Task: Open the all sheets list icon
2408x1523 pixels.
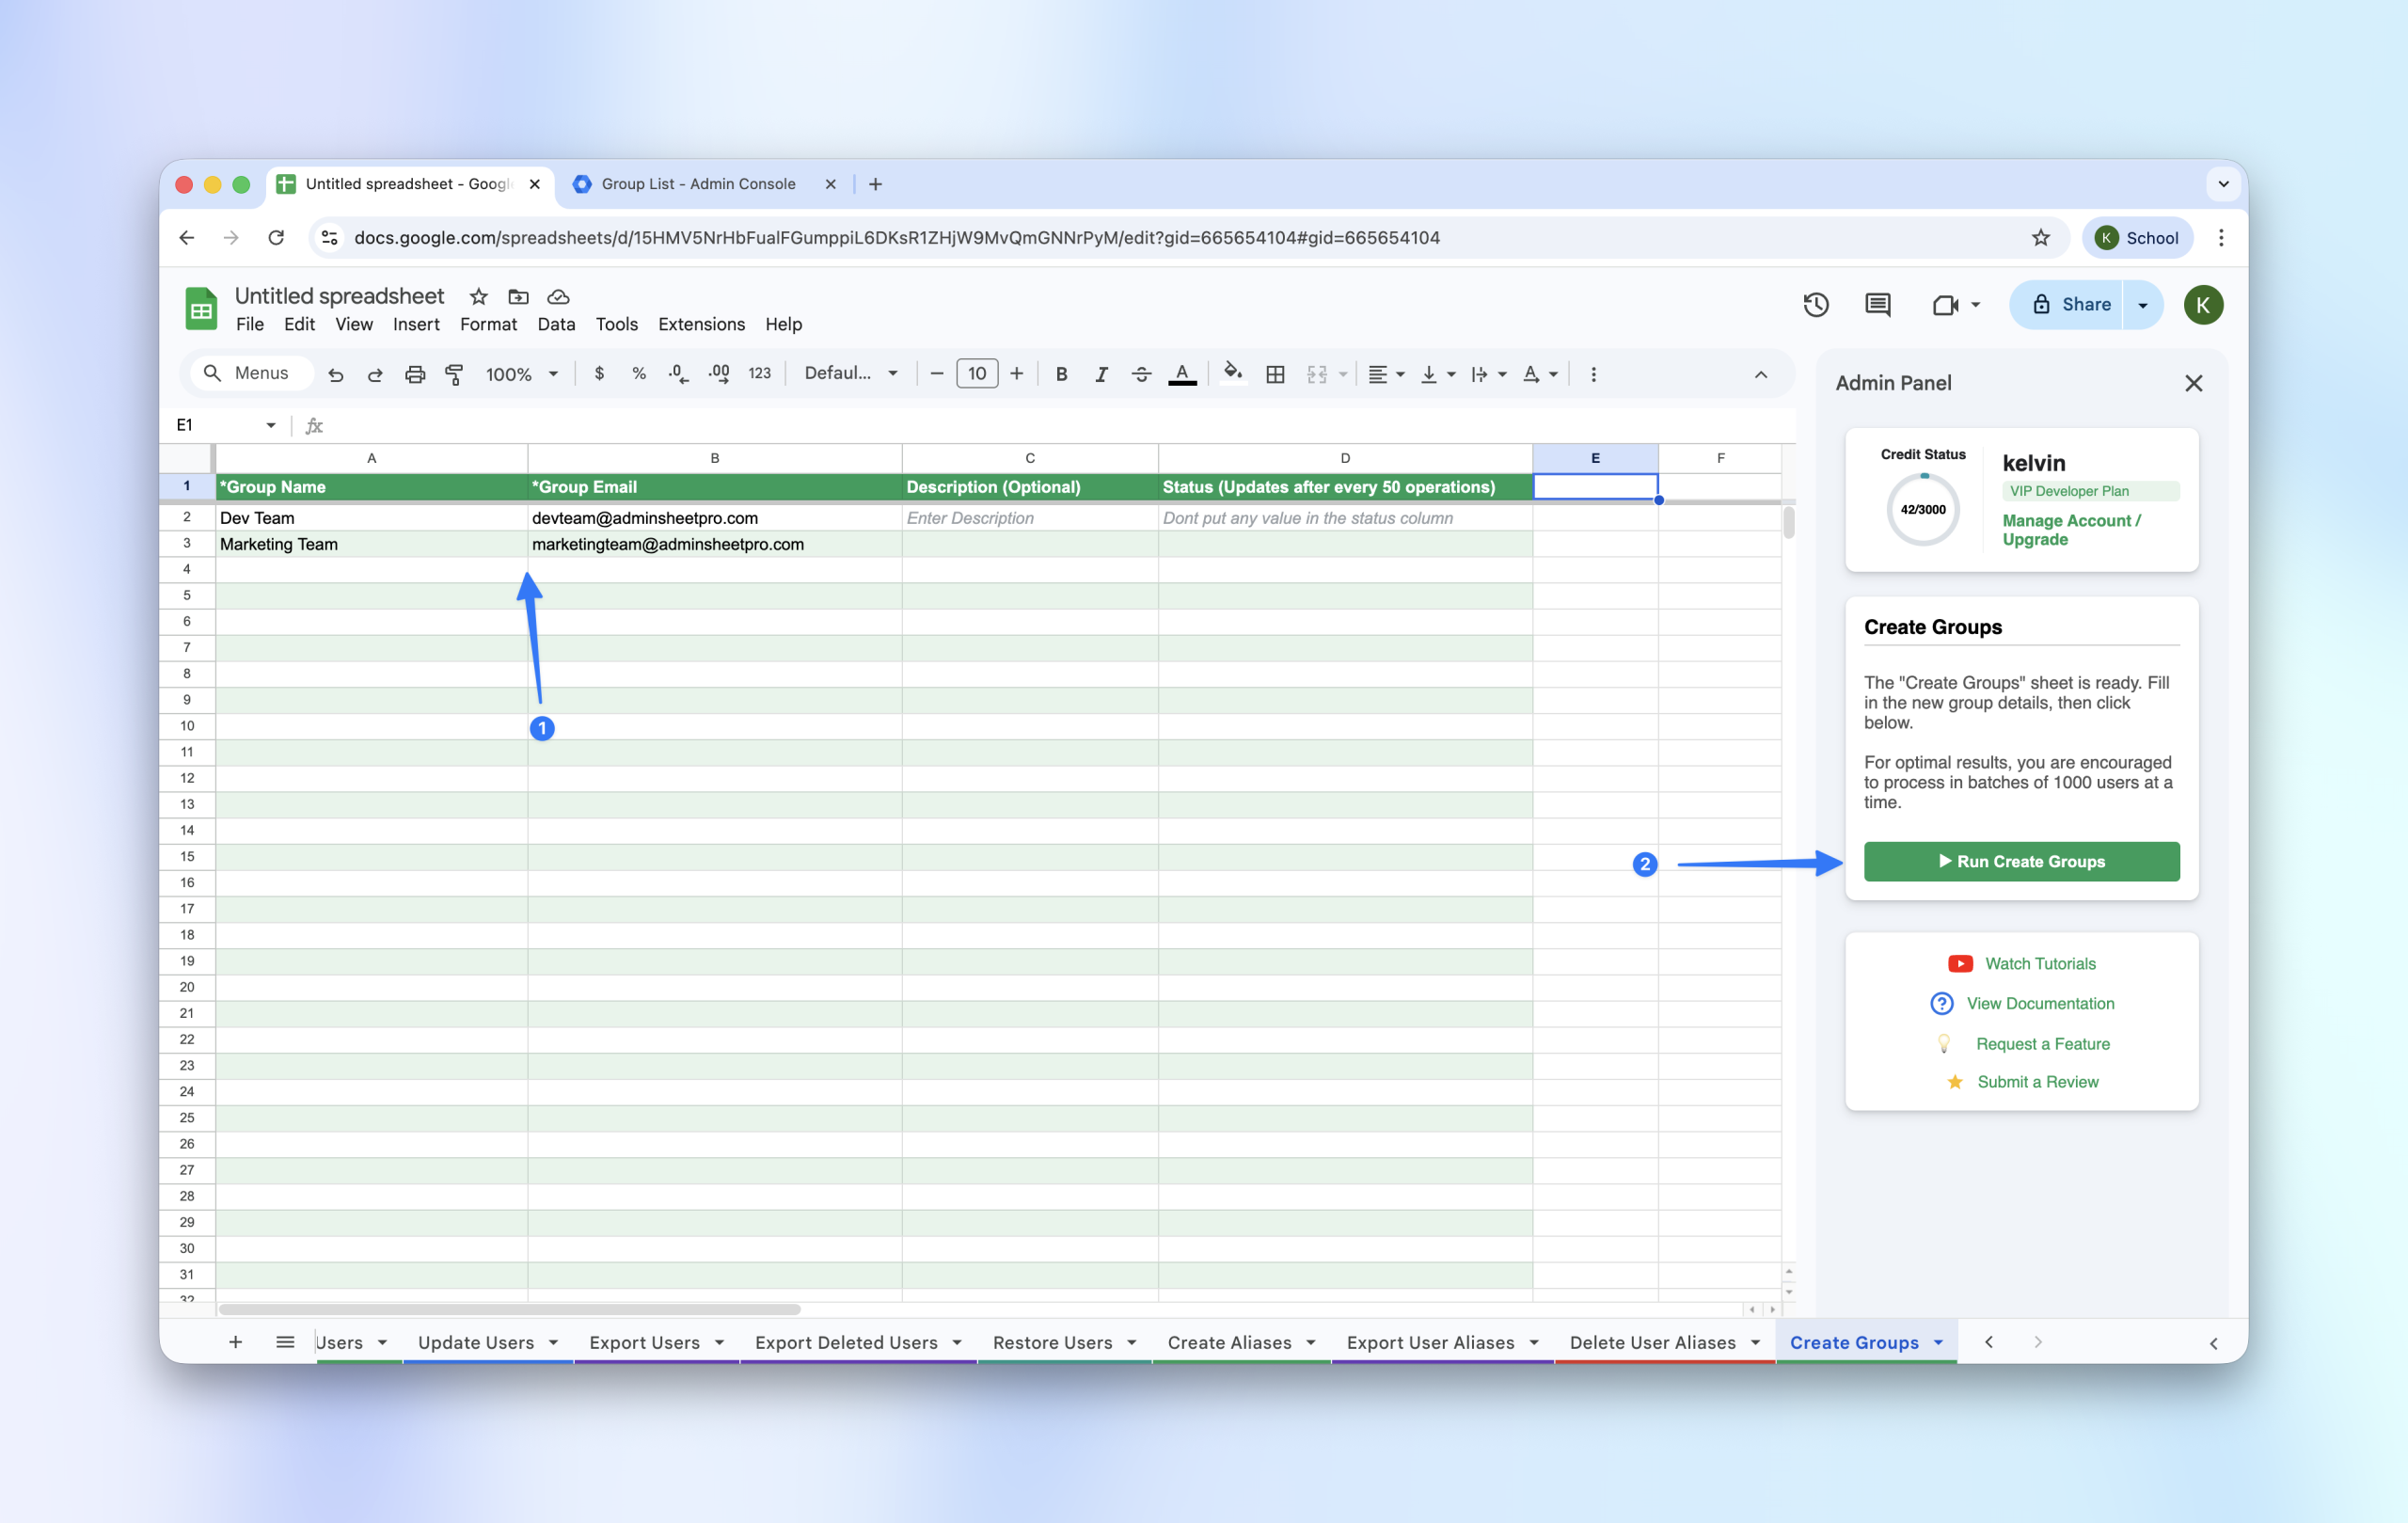Action: coord(285,1342)
